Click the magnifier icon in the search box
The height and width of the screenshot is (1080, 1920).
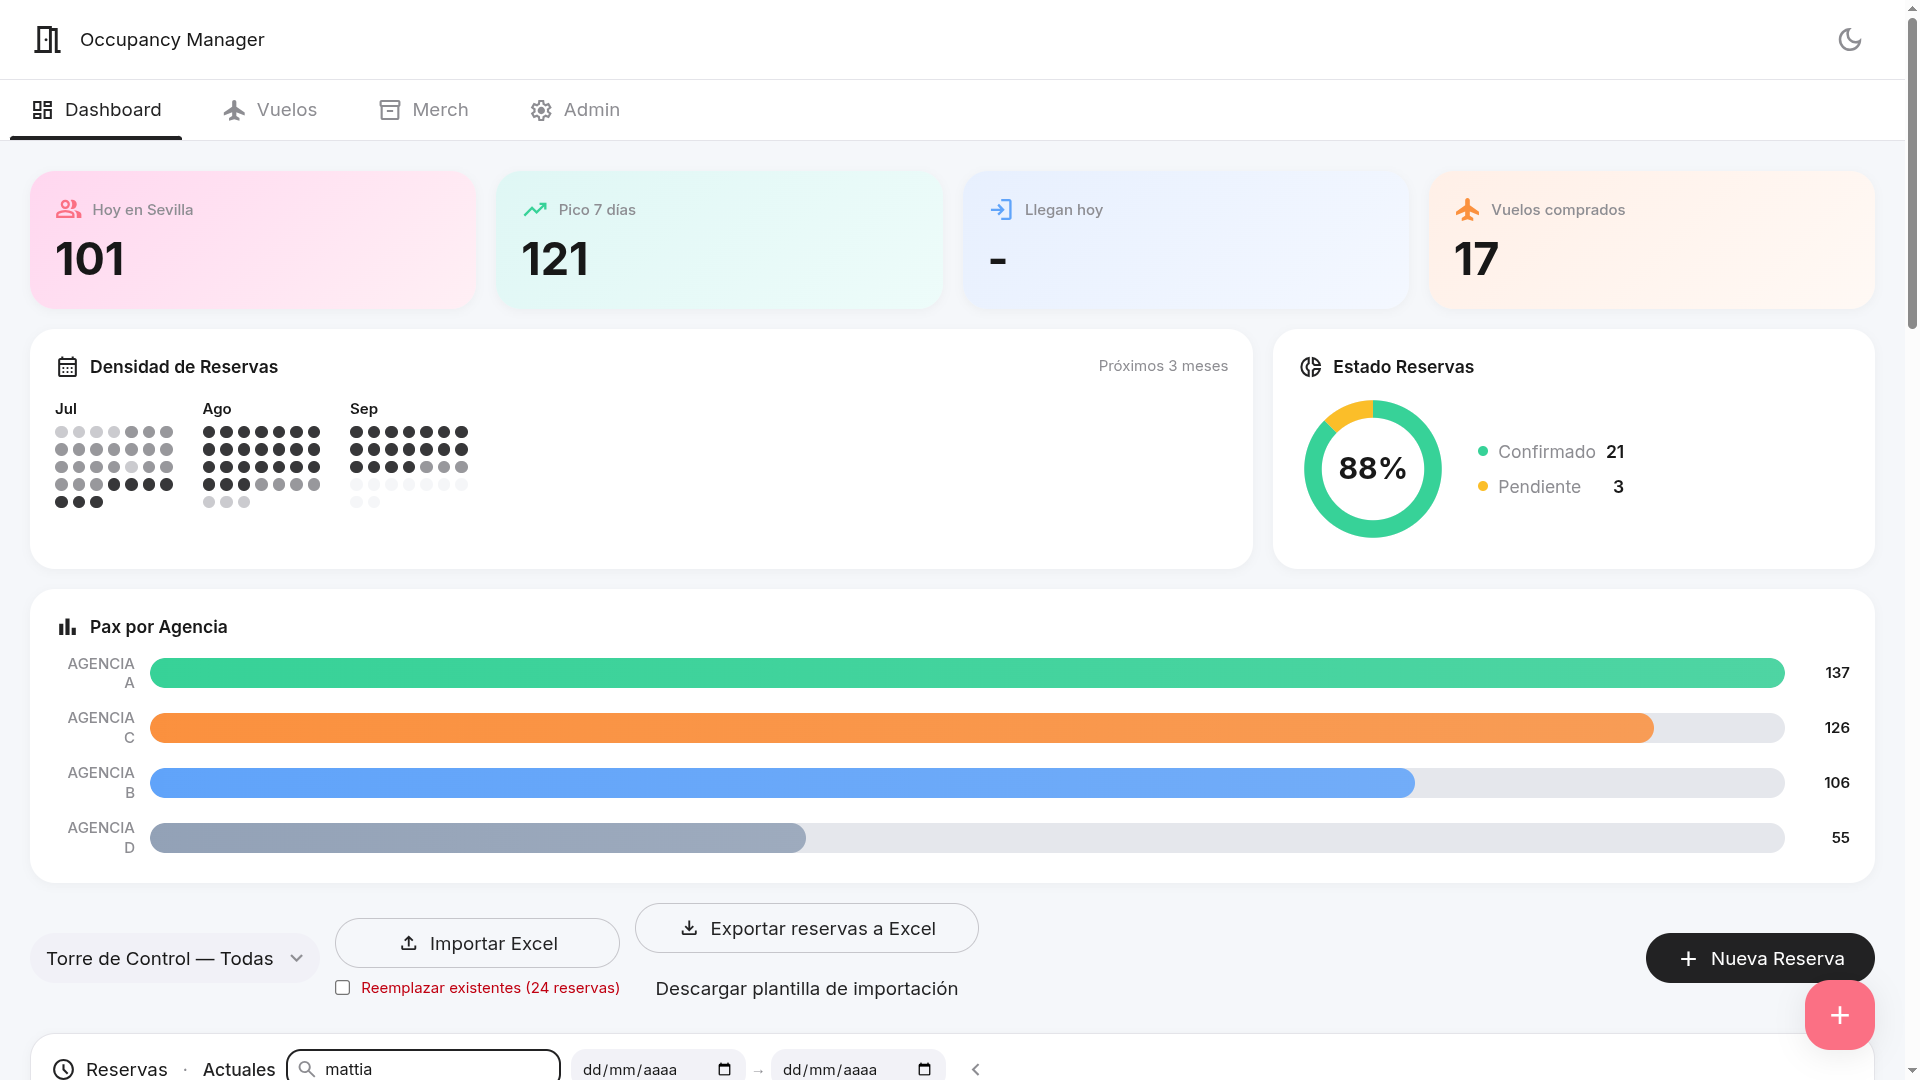(x=307, y=1069)
